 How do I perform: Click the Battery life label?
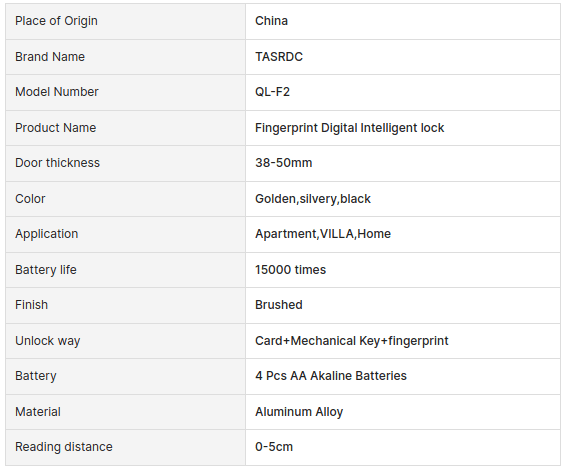point(46,270)
